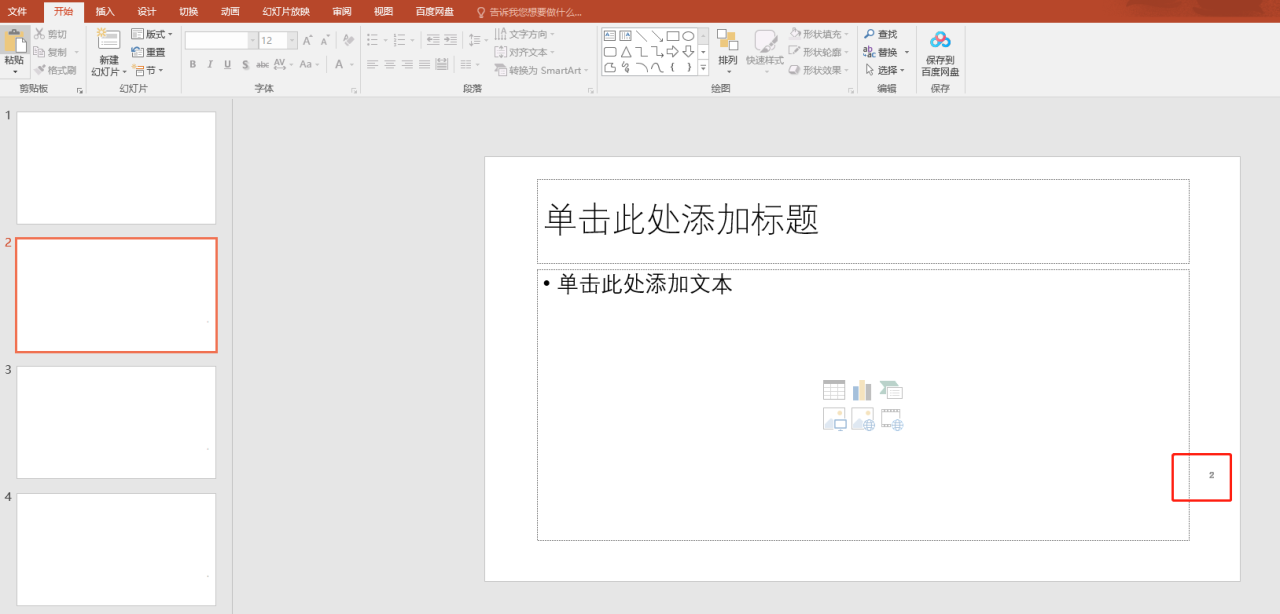
Task: Toggle bold formatting
Action: pyautogui.click(x=191, y=63)
